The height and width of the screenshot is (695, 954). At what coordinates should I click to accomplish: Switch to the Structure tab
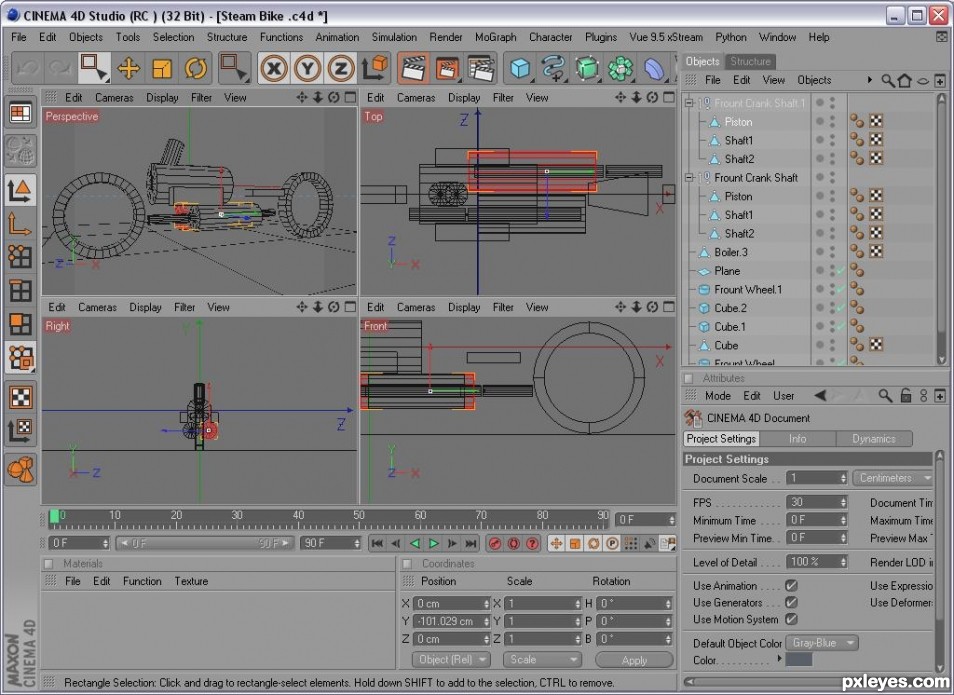750,61
